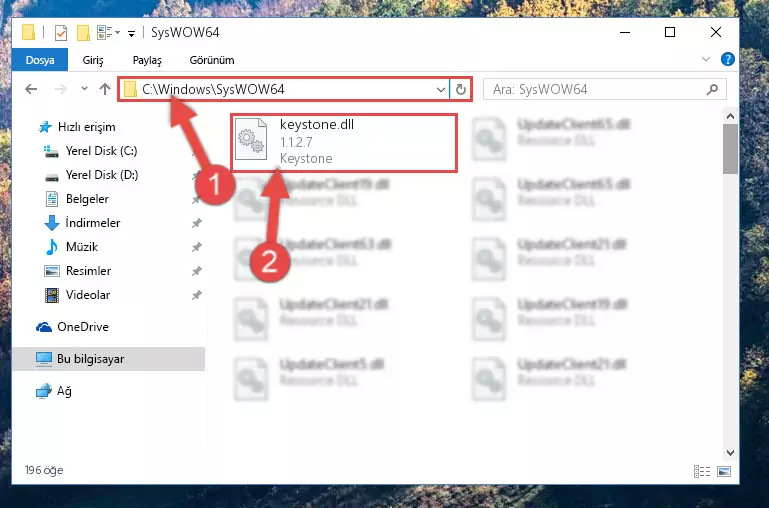Go forward with the right arrow

point(60,89)
